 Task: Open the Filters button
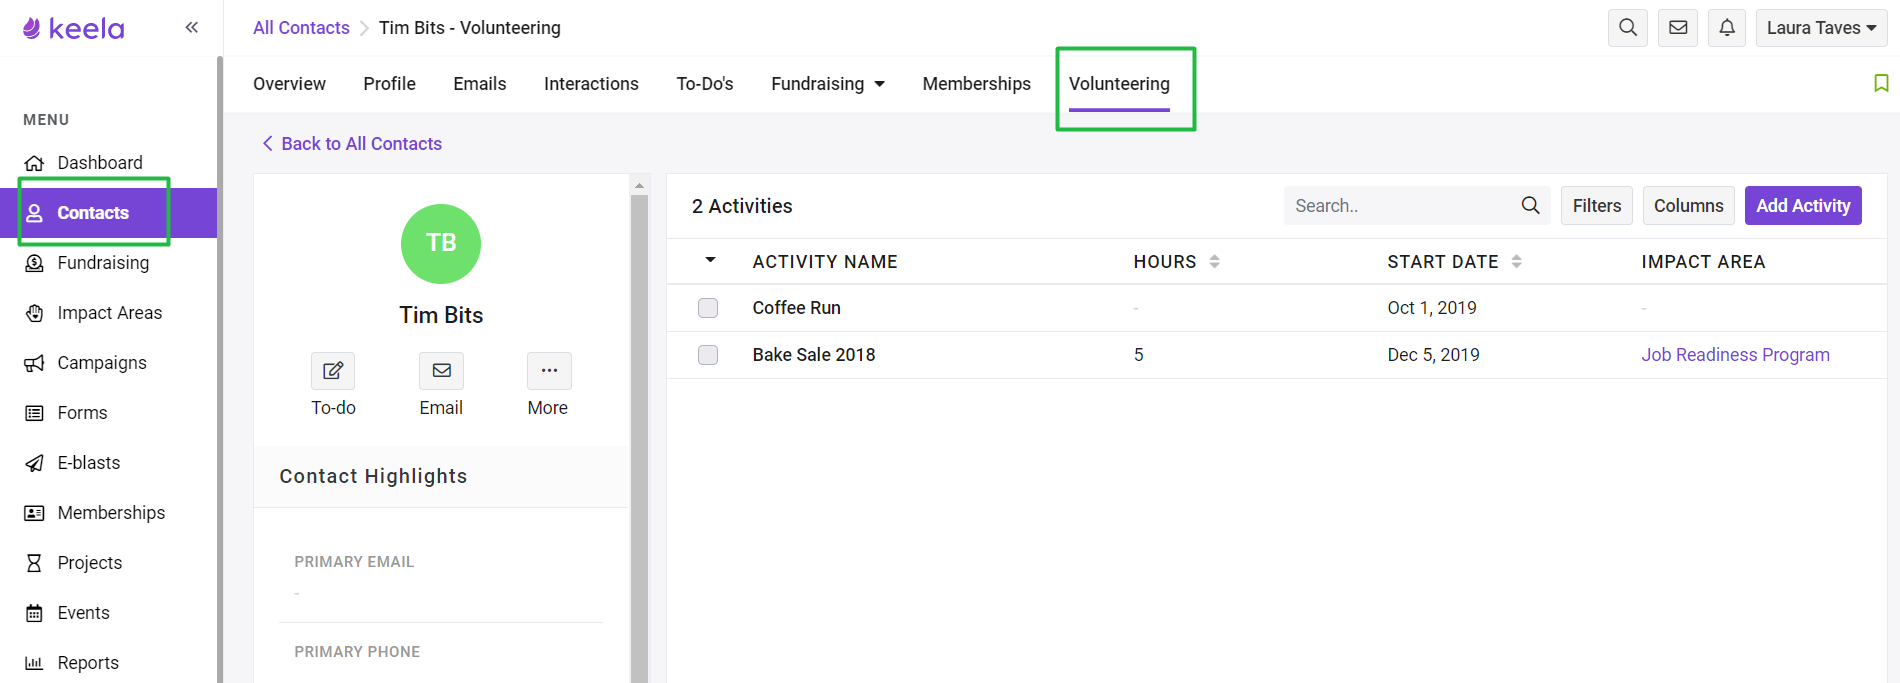(1597, 206)
